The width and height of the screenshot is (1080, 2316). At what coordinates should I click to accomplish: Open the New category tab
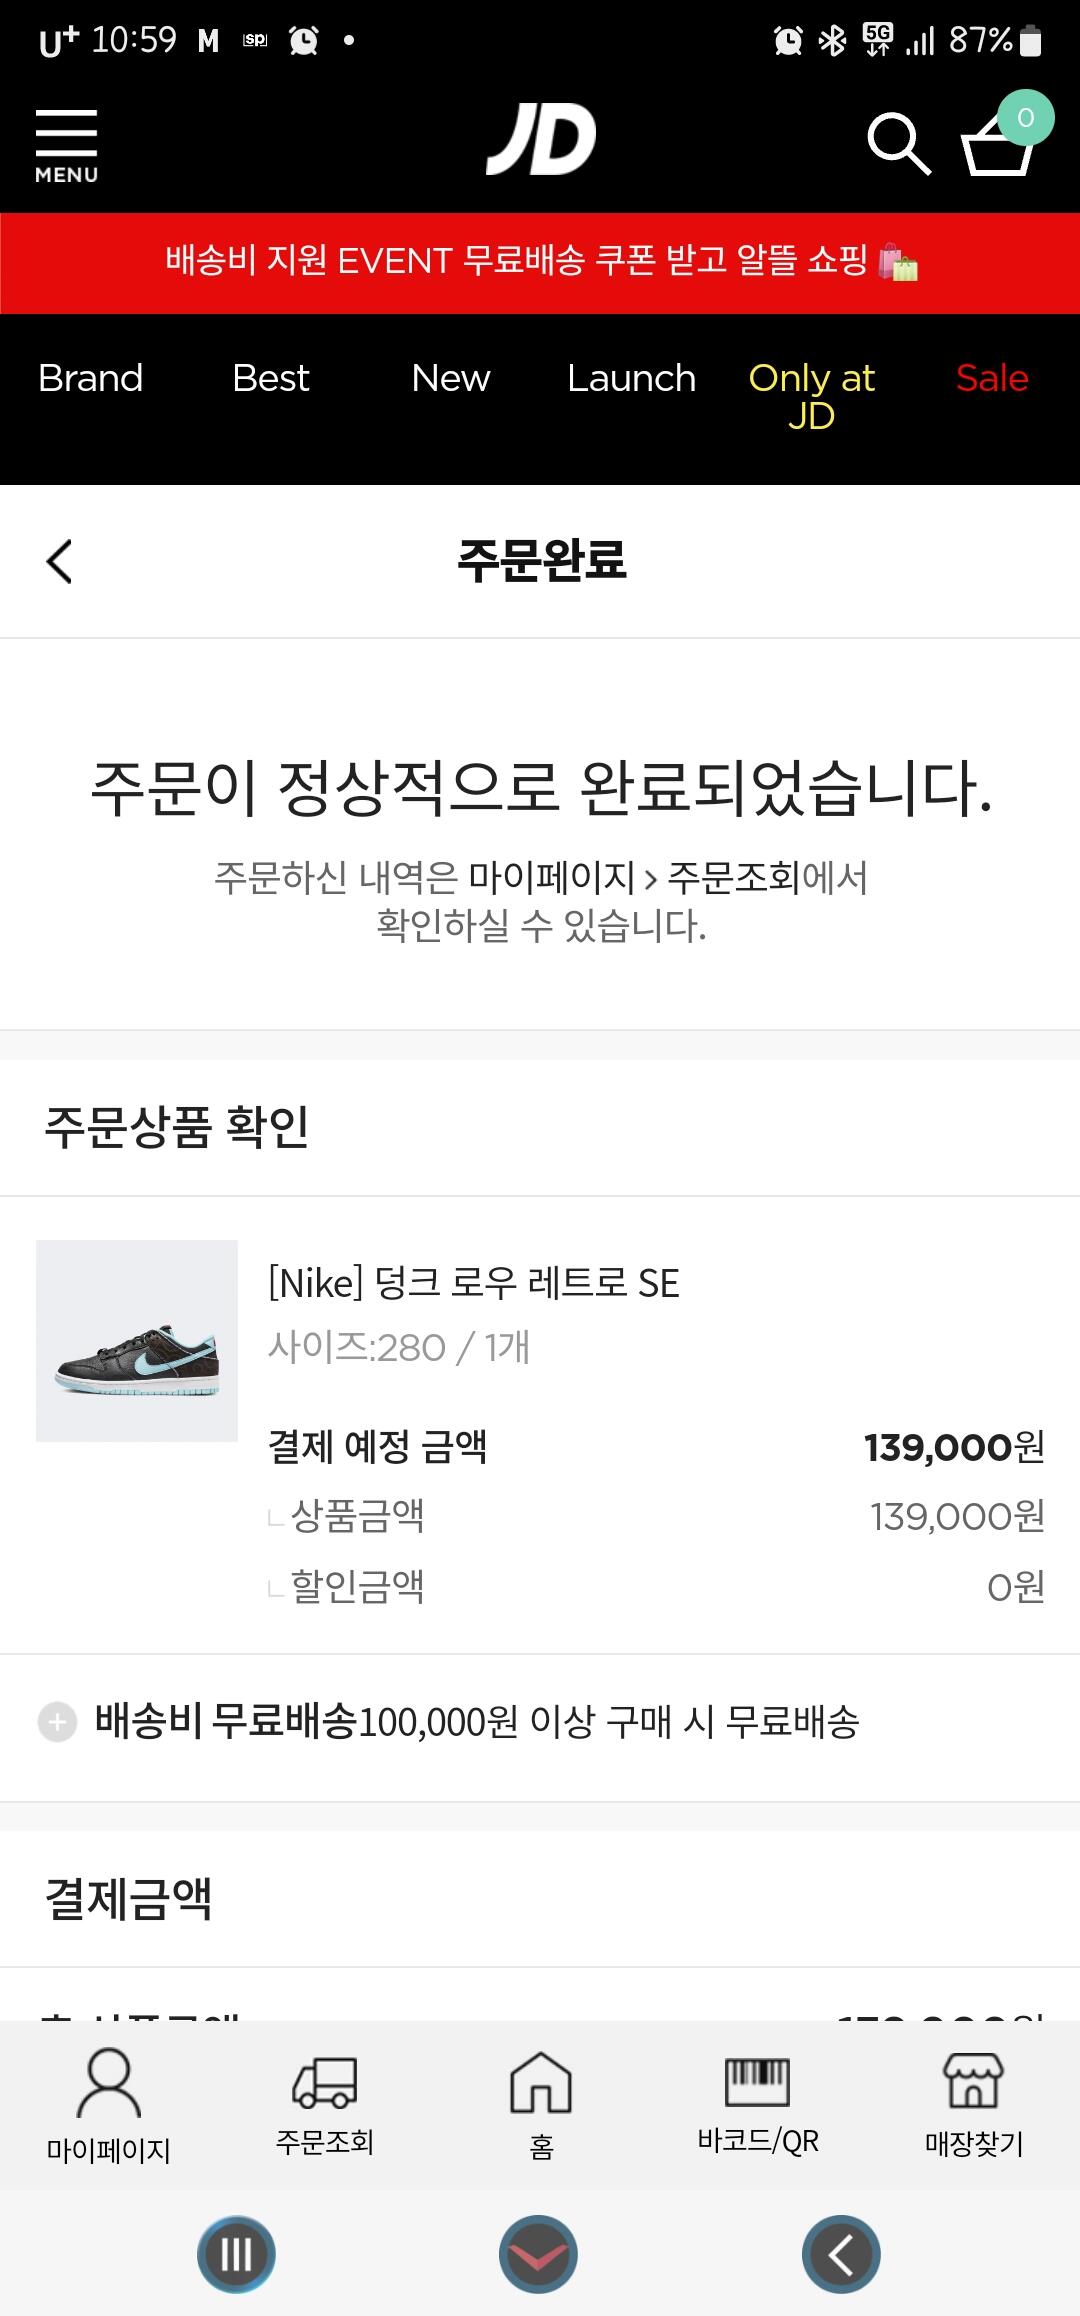(x=450, y=379)
